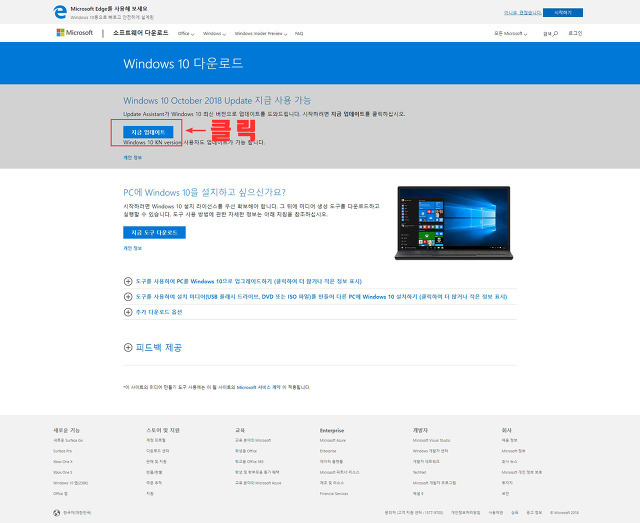640x523 pixels.
Task: Open the Microsoft 서비스 계약 link
Action: tap(258, 387)
